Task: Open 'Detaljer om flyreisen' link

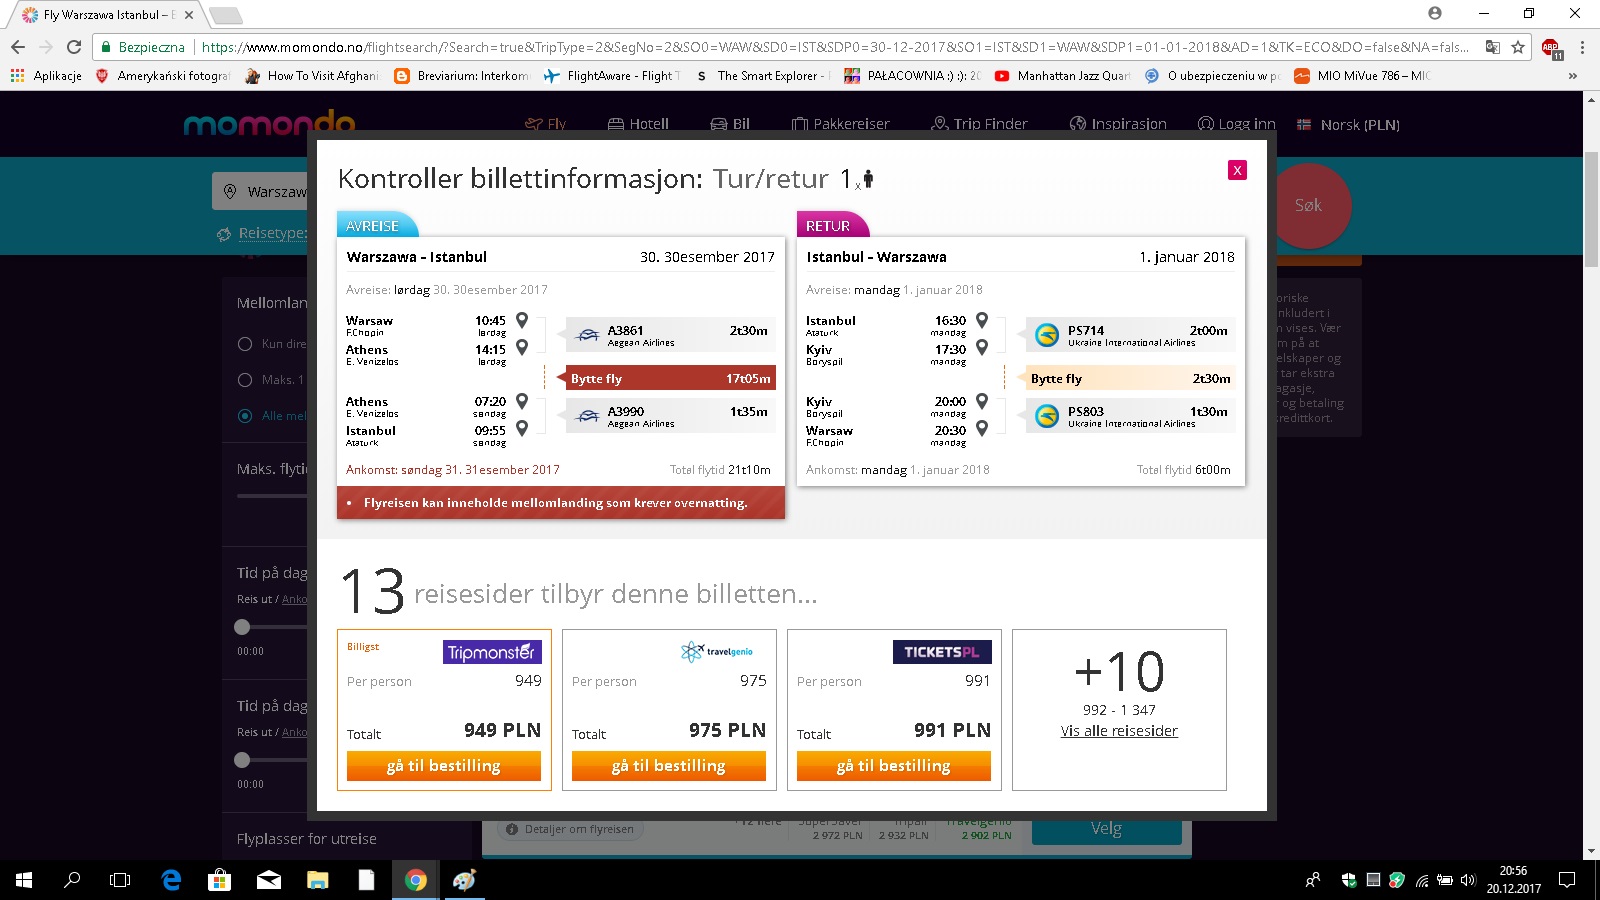Action: pyautogui.click(x=570, y=829)
